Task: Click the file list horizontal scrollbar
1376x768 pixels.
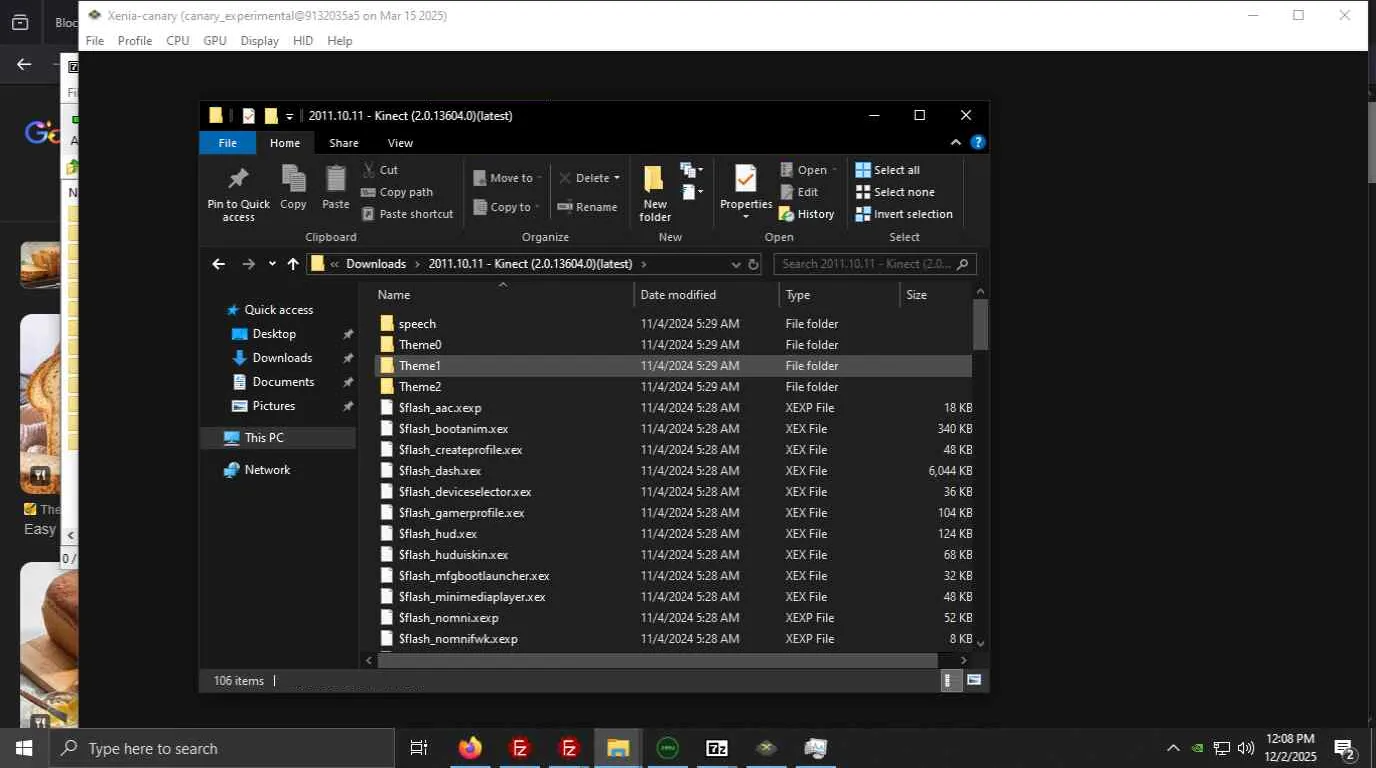Action: [x=657, y=660]
